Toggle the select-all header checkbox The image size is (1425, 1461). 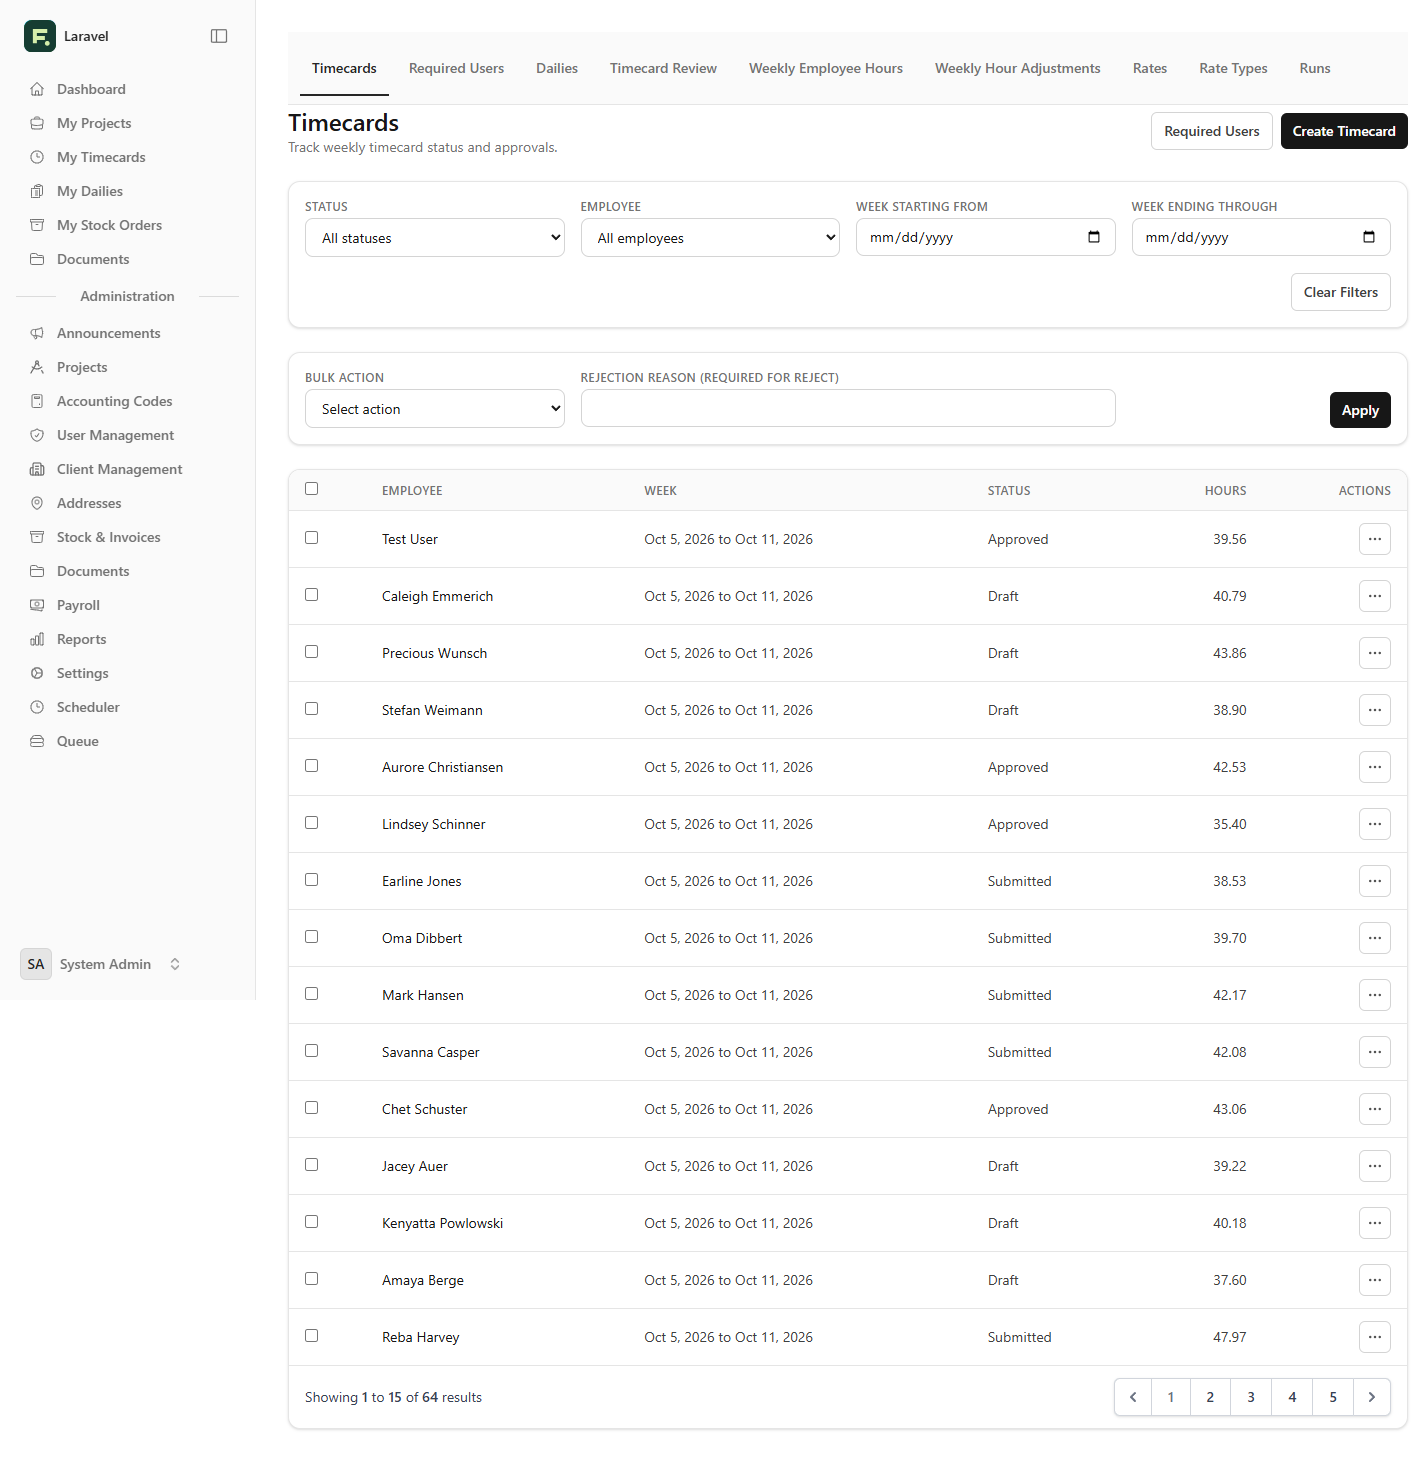(312, 489)
